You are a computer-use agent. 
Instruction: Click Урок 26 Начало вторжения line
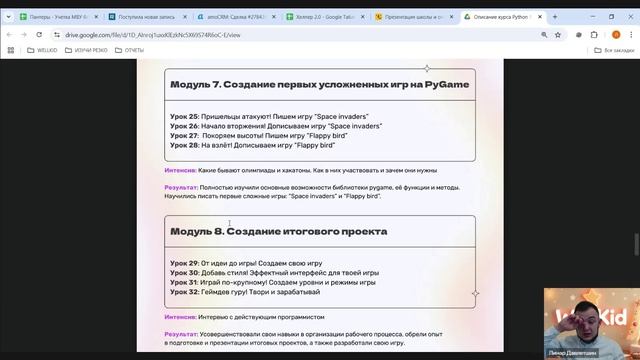coord(276,126)
